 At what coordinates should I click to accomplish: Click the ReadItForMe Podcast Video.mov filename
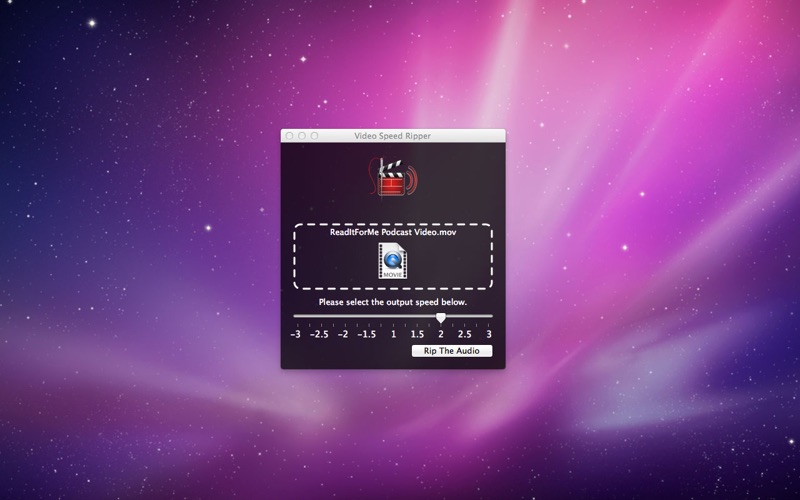[x=392, y=232]
